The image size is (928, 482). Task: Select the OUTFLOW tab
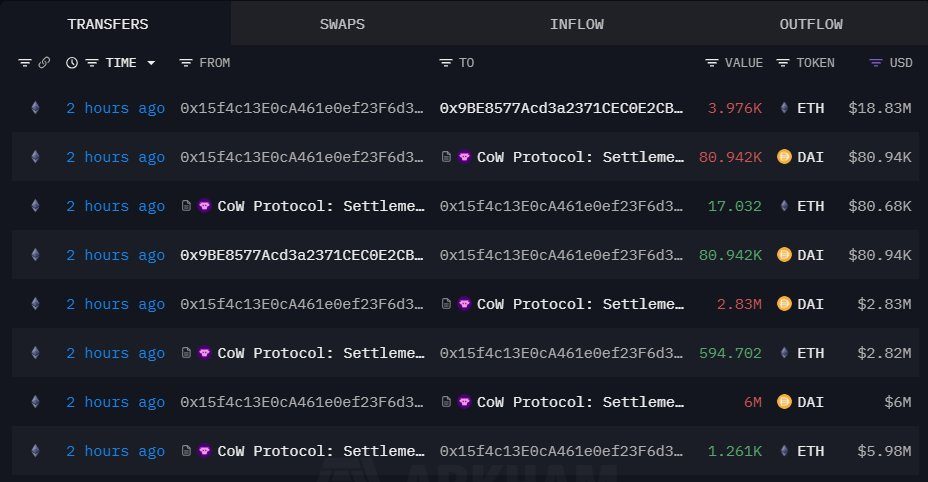(811, 24)
